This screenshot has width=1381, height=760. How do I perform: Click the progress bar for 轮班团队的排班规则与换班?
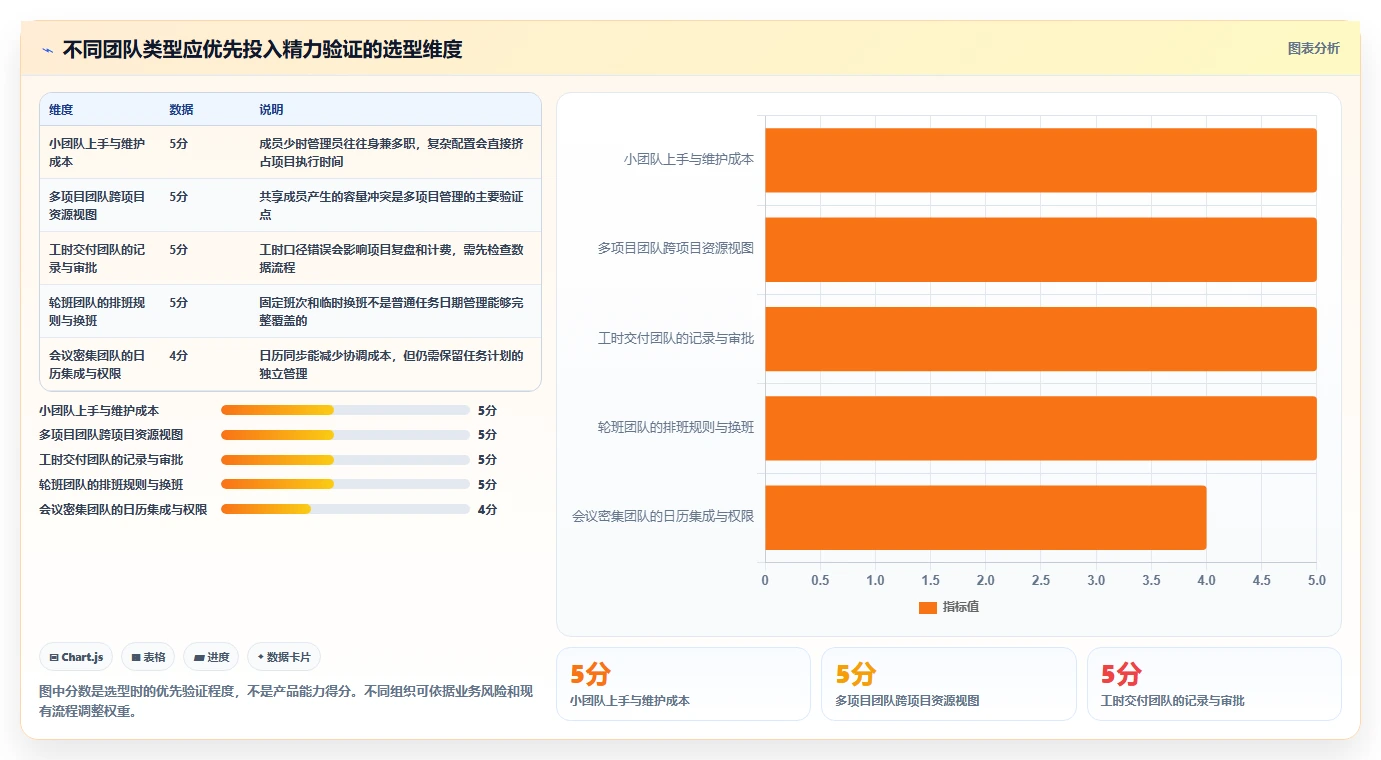345,484
